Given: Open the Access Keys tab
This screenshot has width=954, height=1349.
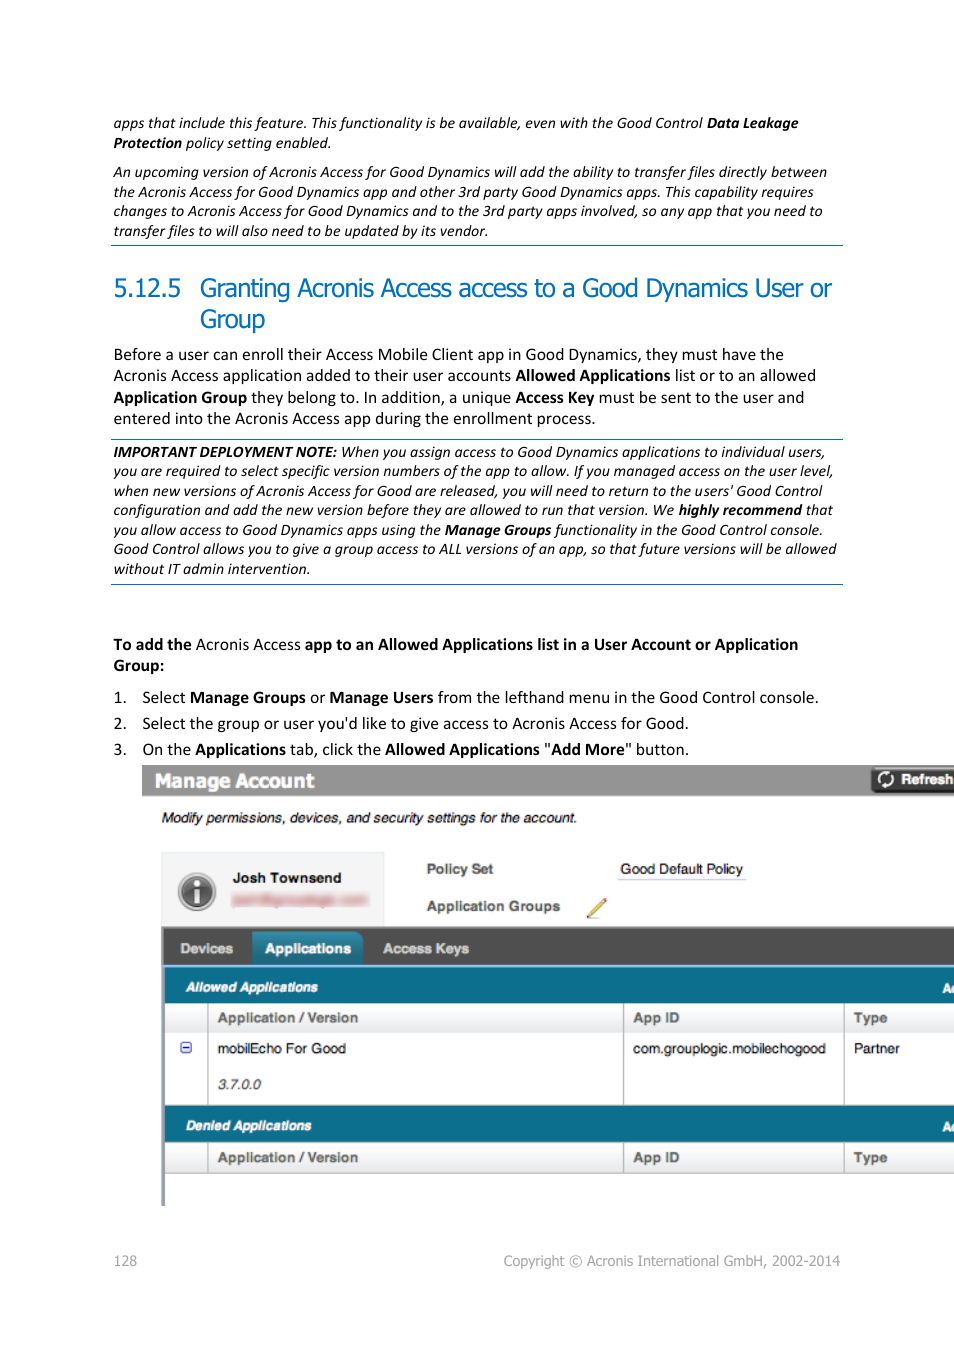Looking at the screenshot, I should pyautogui.click(x=426, y=949).
